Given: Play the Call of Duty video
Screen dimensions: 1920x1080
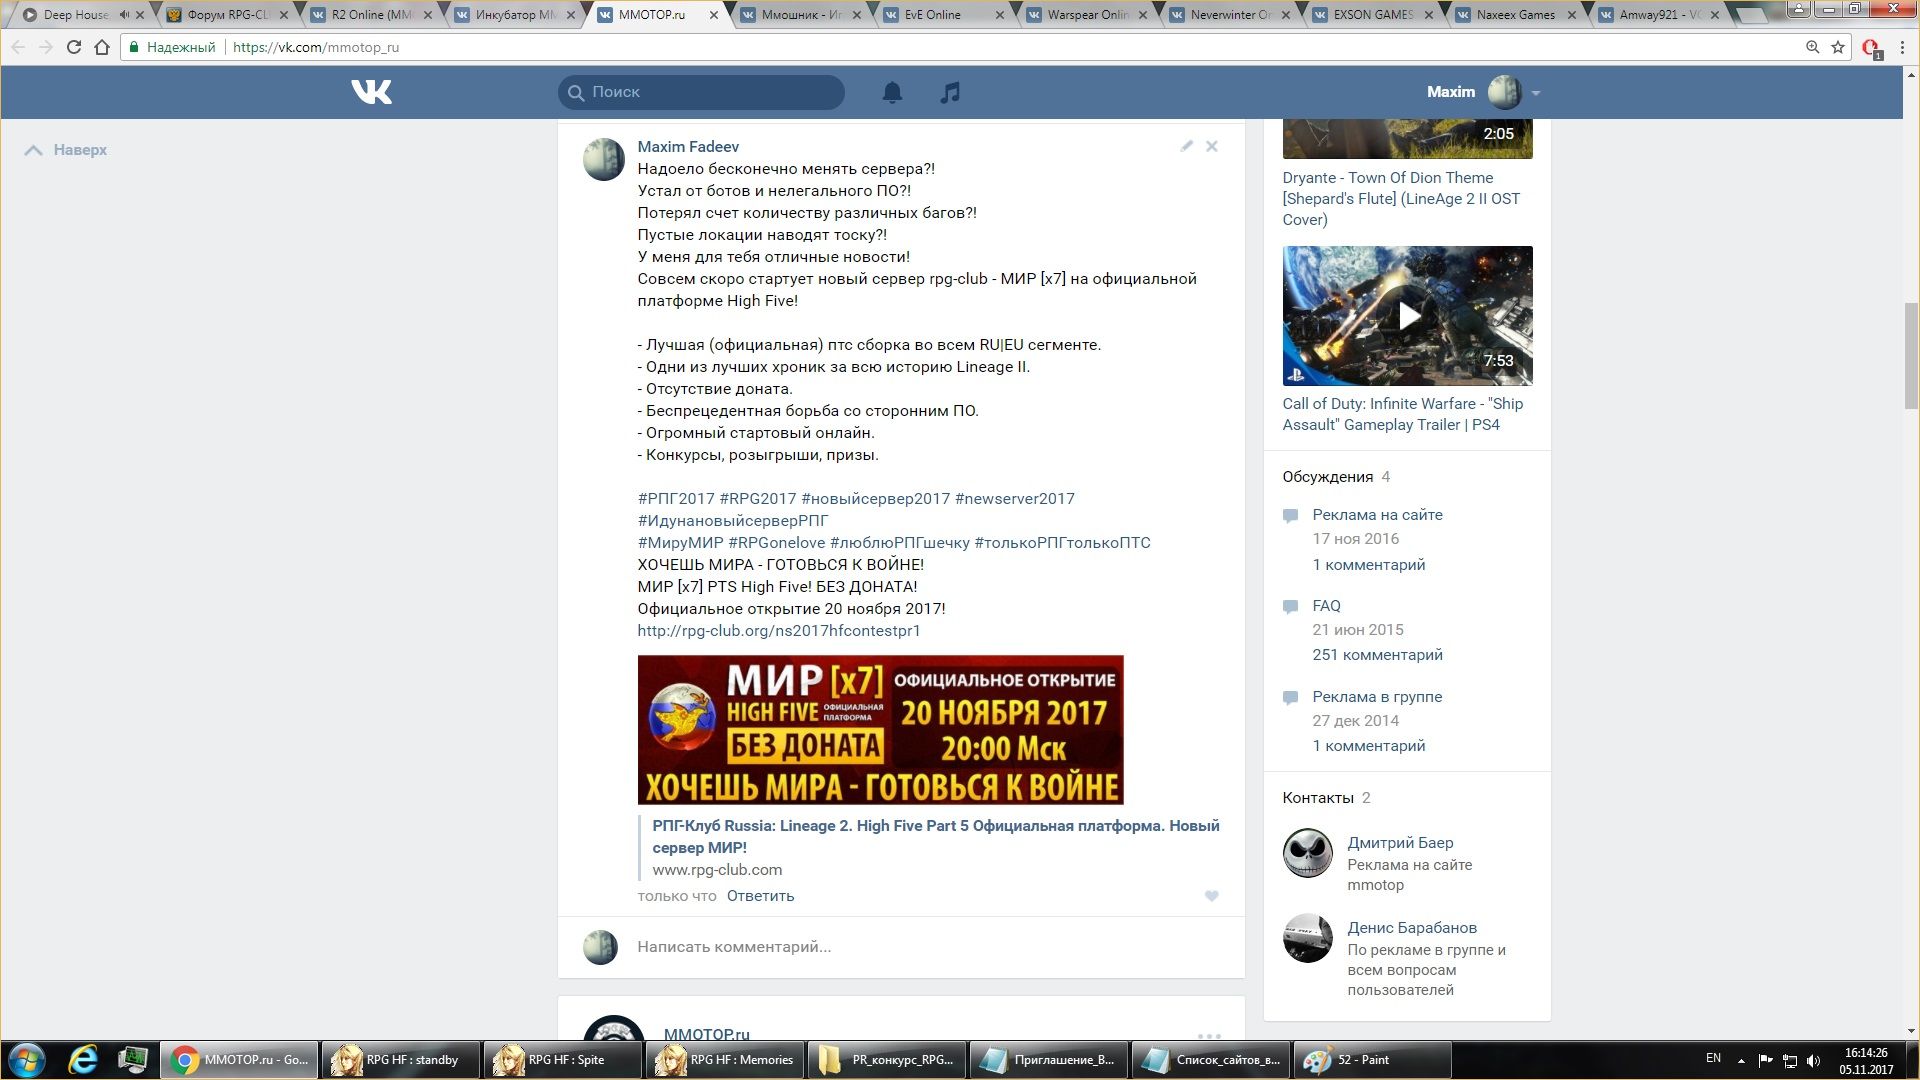Looking at the screenshot, I should [x=1407, y=316].
